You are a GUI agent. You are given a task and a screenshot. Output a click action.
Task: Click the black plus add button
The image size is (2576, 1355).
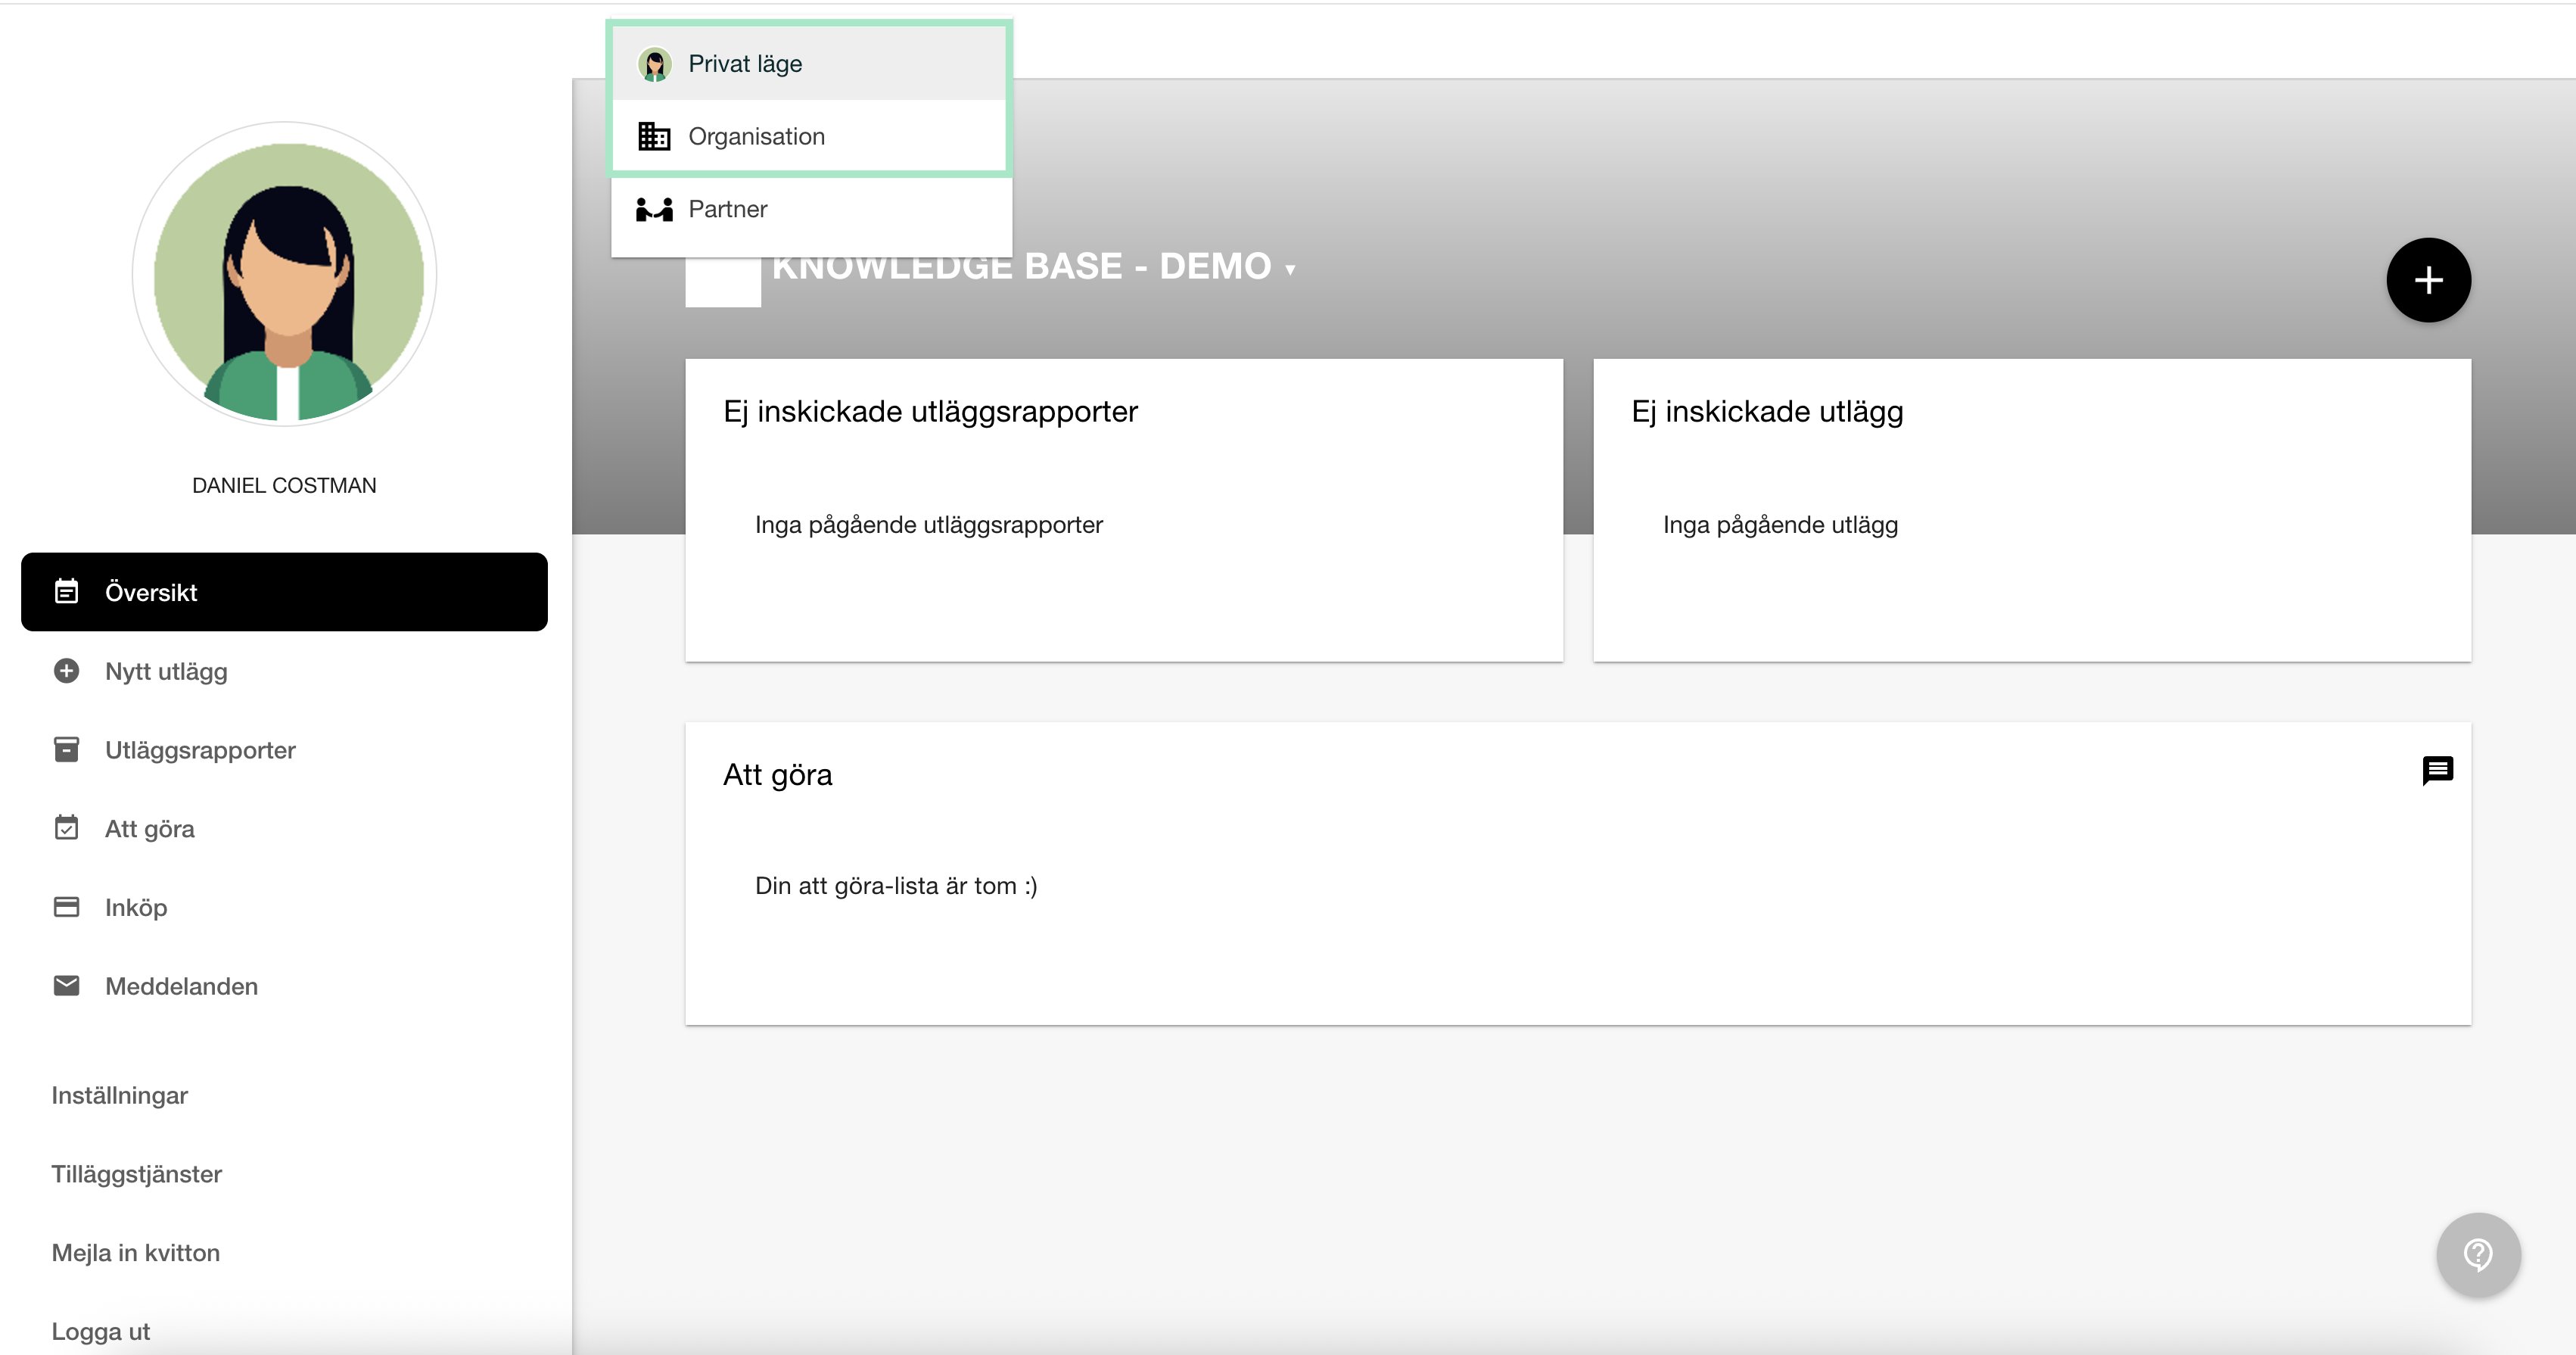point(2428,280)
